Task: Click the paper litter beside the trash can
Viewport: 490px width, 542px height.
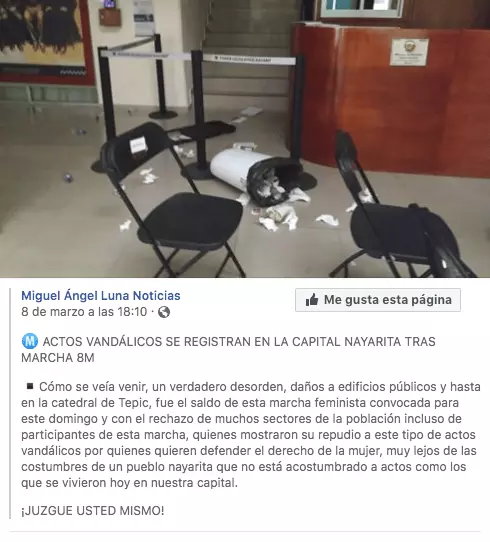Action: coord(278,219)
